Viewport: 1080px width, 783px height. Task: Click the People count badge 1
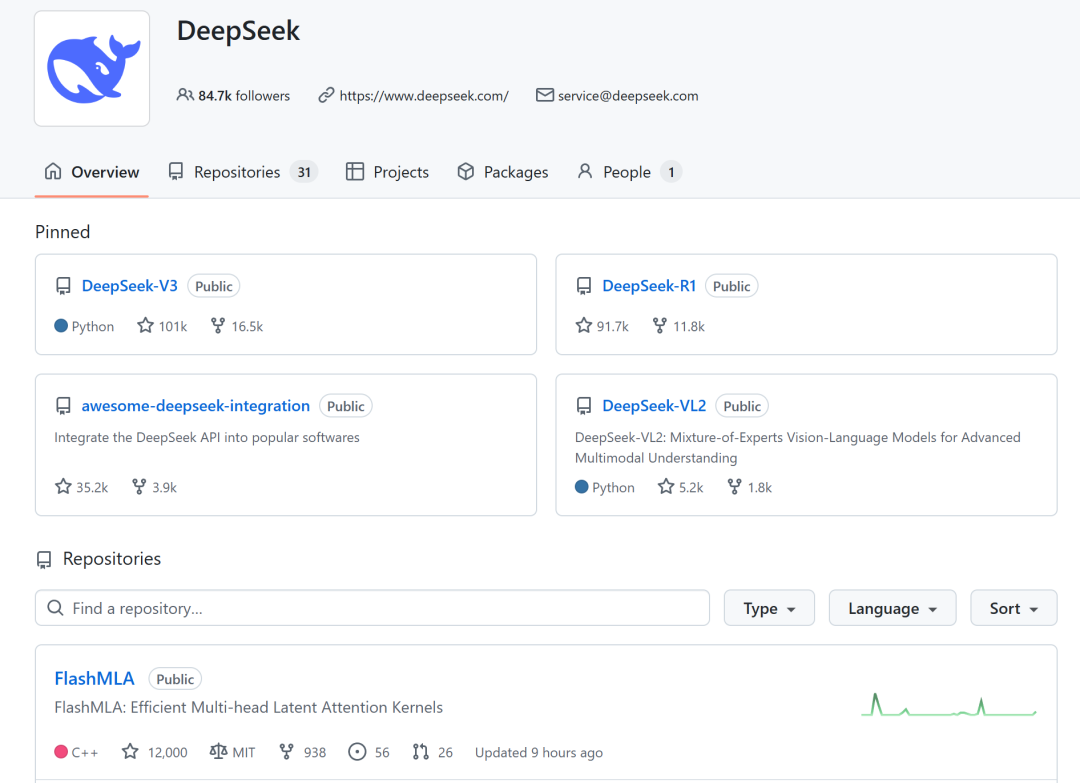click(671, 171)
